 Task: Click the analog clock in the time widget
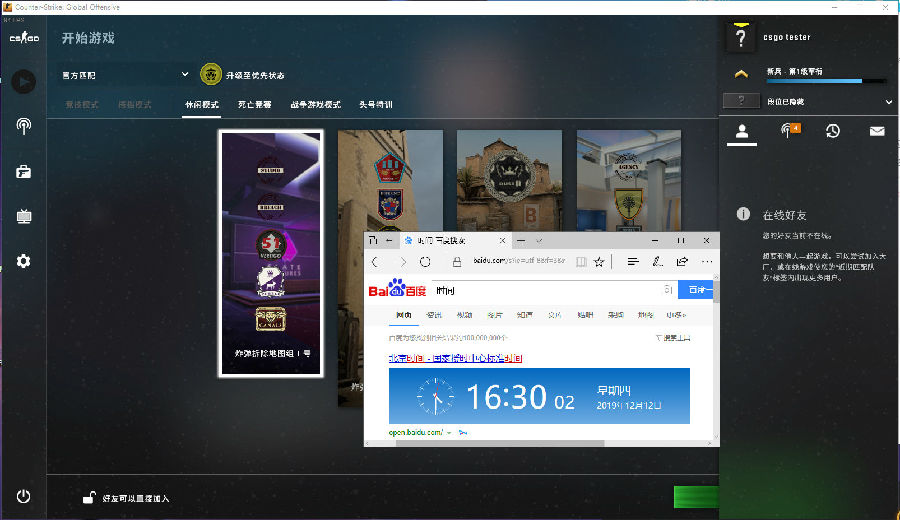point(435,396)
